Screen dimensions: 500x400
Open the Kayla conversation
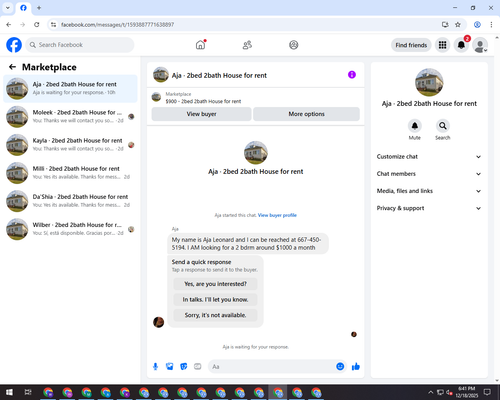(x=70, y=145)
